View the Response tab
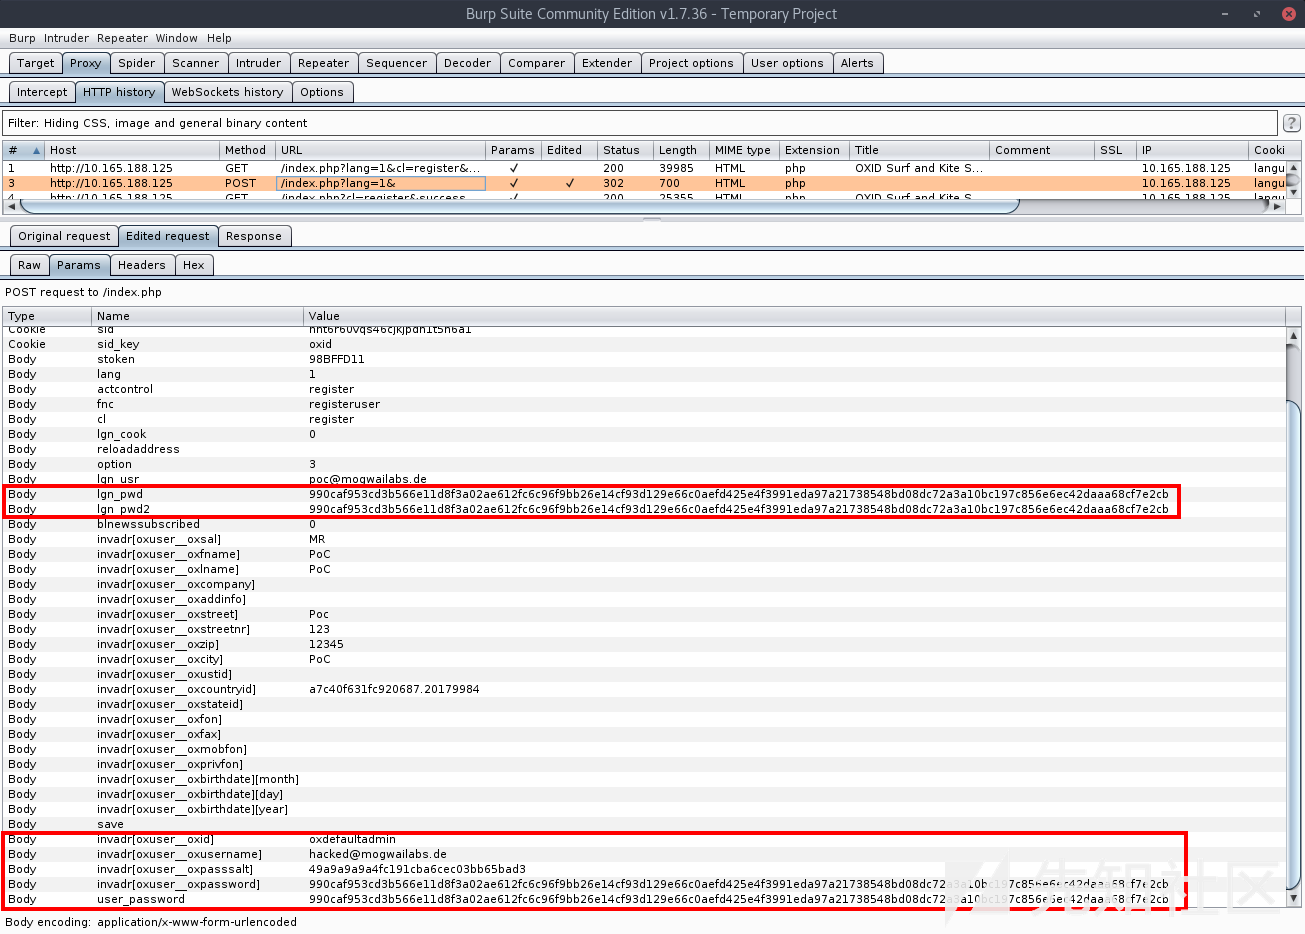The width and height of the screenshot is (1305, 934). click(x=254, y=236)
